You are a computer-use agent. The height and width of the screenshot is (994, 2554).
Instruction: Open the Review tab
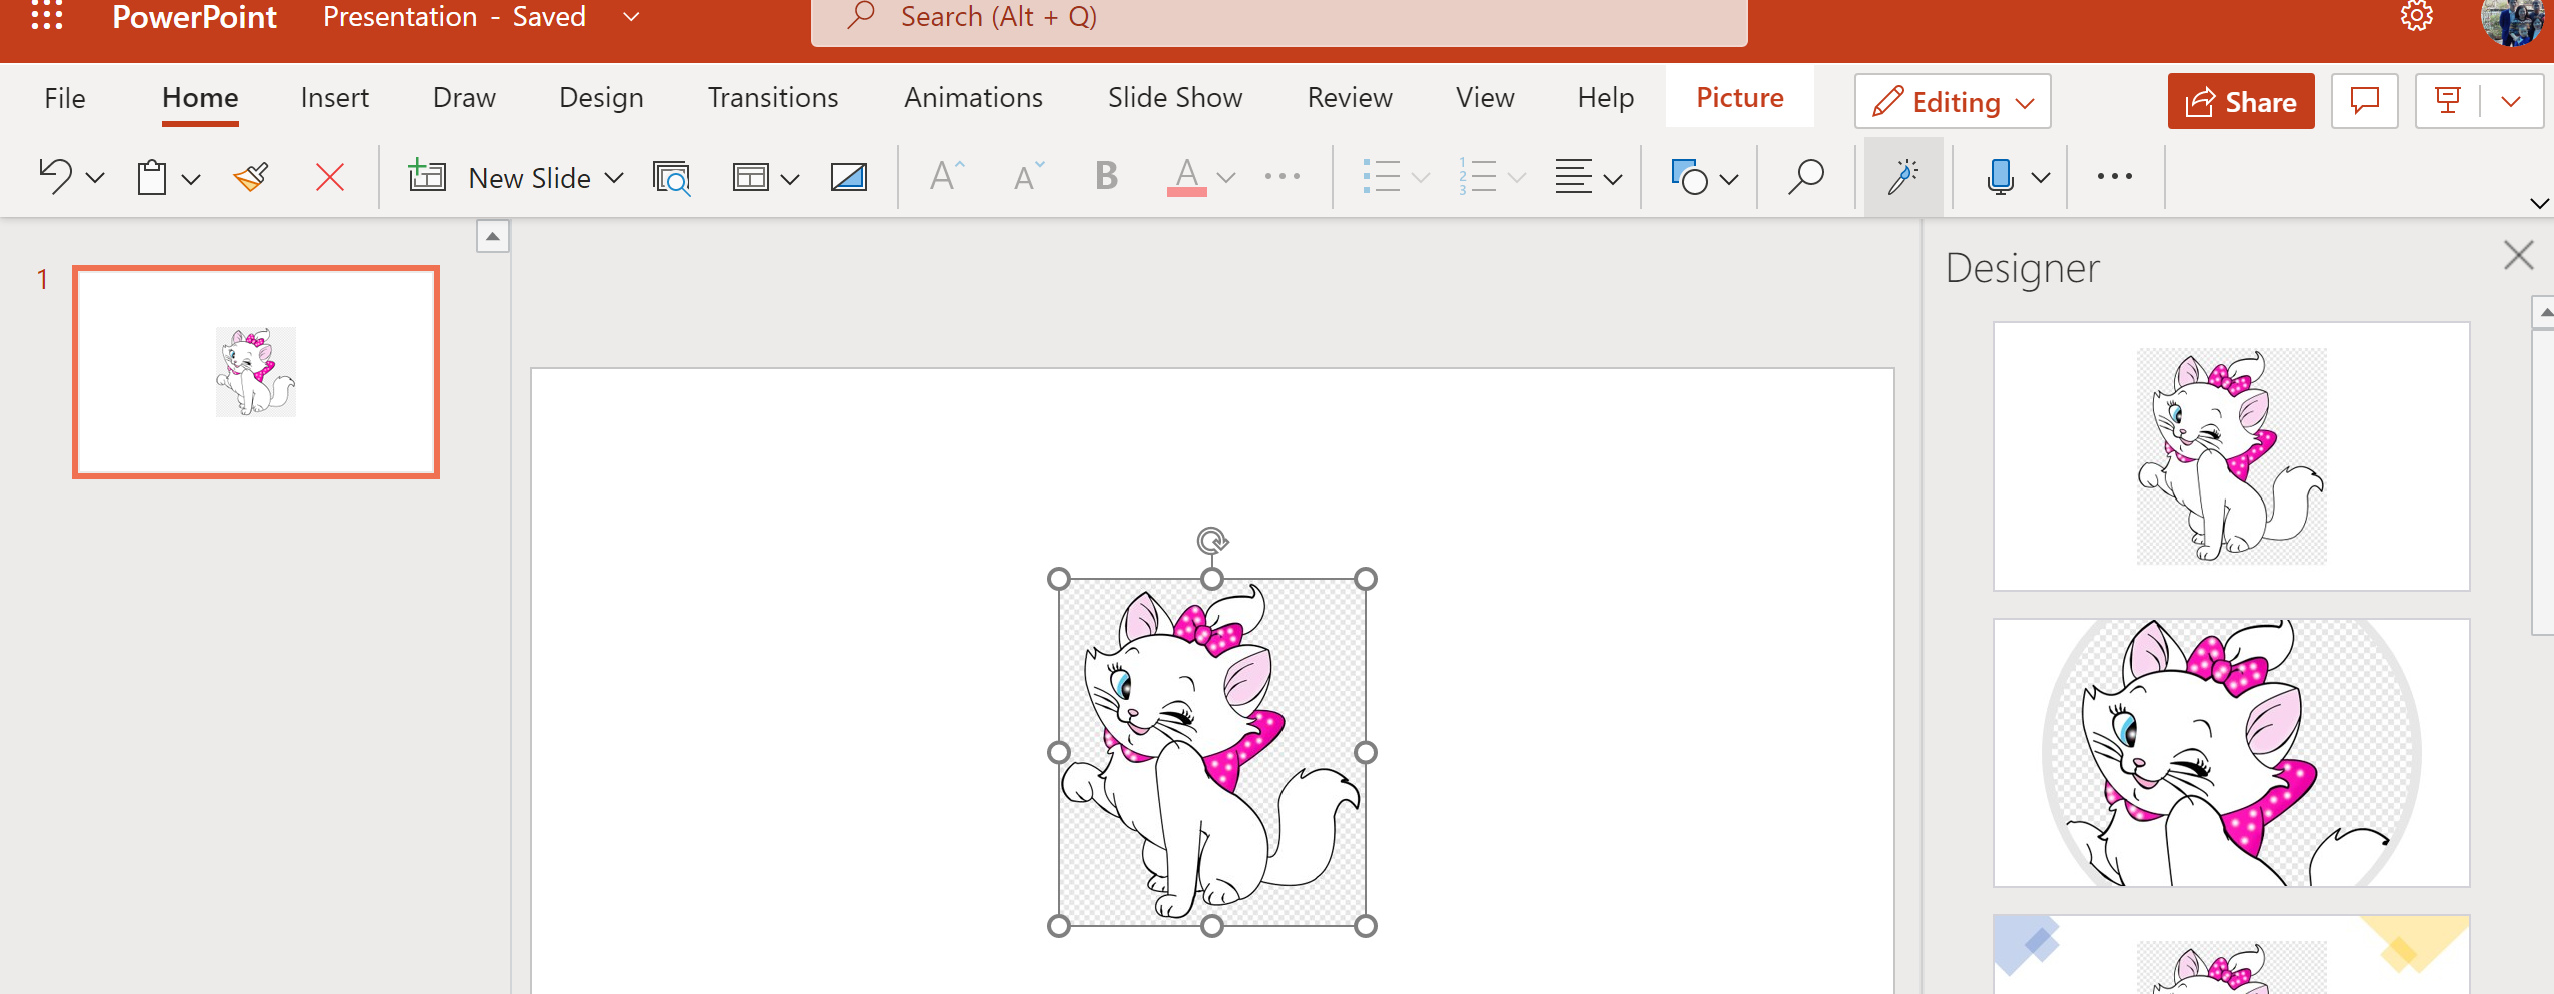coord(1350,98)
